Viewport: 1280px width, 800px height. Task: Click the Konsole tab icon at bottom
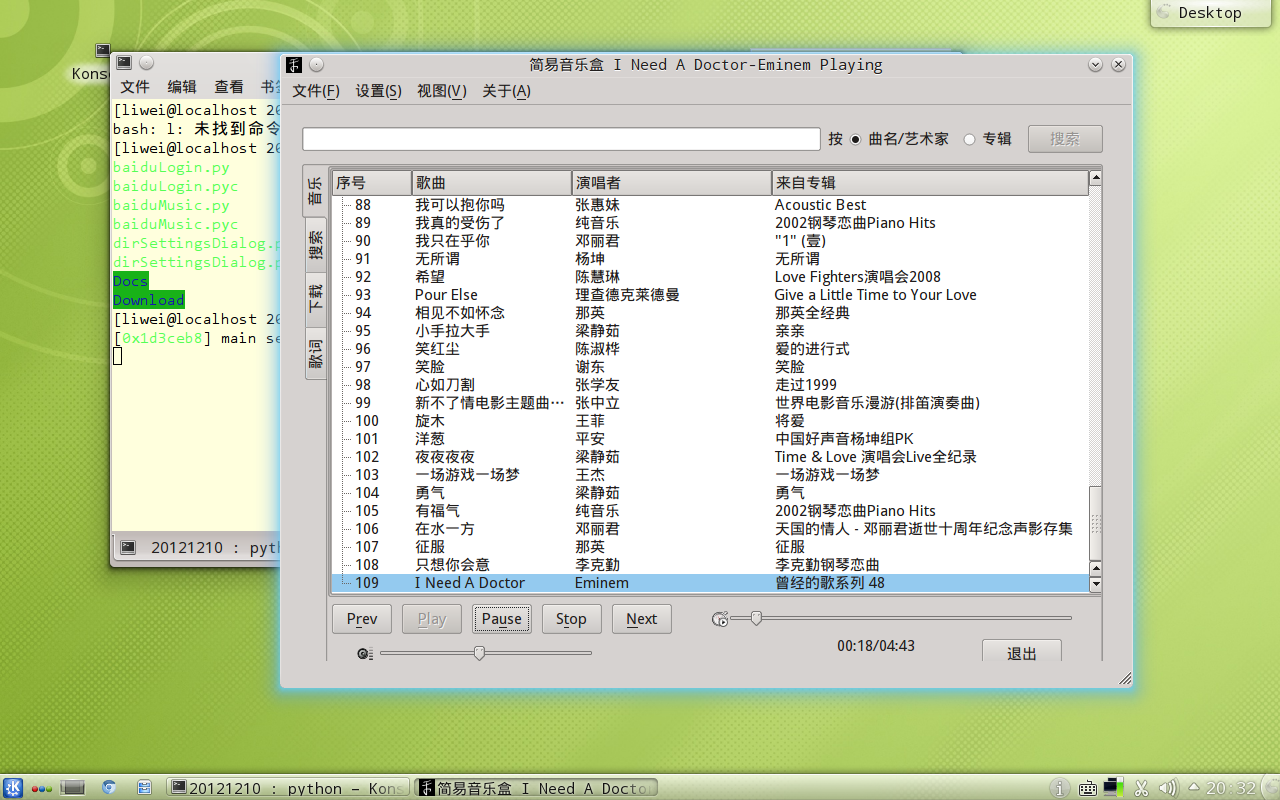click(128, 547)
